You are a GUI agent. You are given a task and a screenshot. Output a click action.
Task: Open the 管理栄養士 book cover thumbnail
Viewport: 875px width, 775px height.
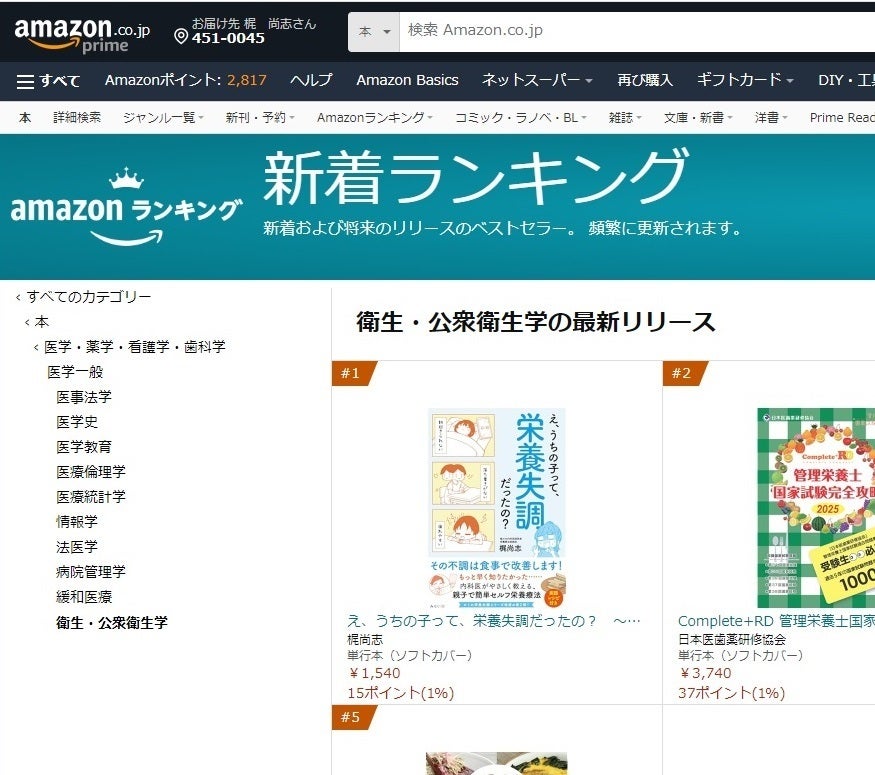coord(816,508)
